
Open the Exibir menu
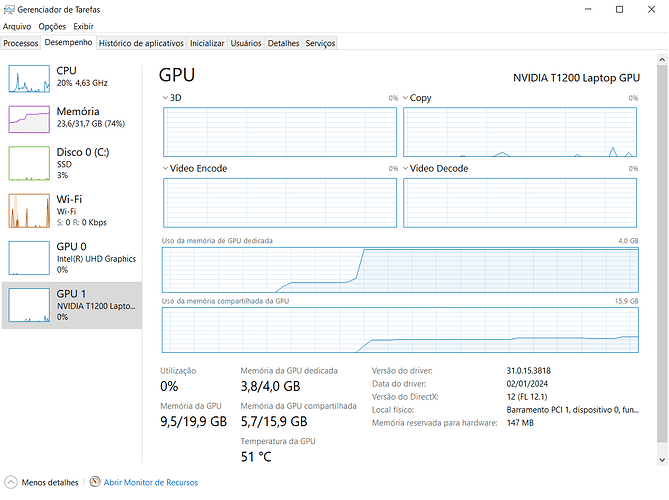pos(83,26)
